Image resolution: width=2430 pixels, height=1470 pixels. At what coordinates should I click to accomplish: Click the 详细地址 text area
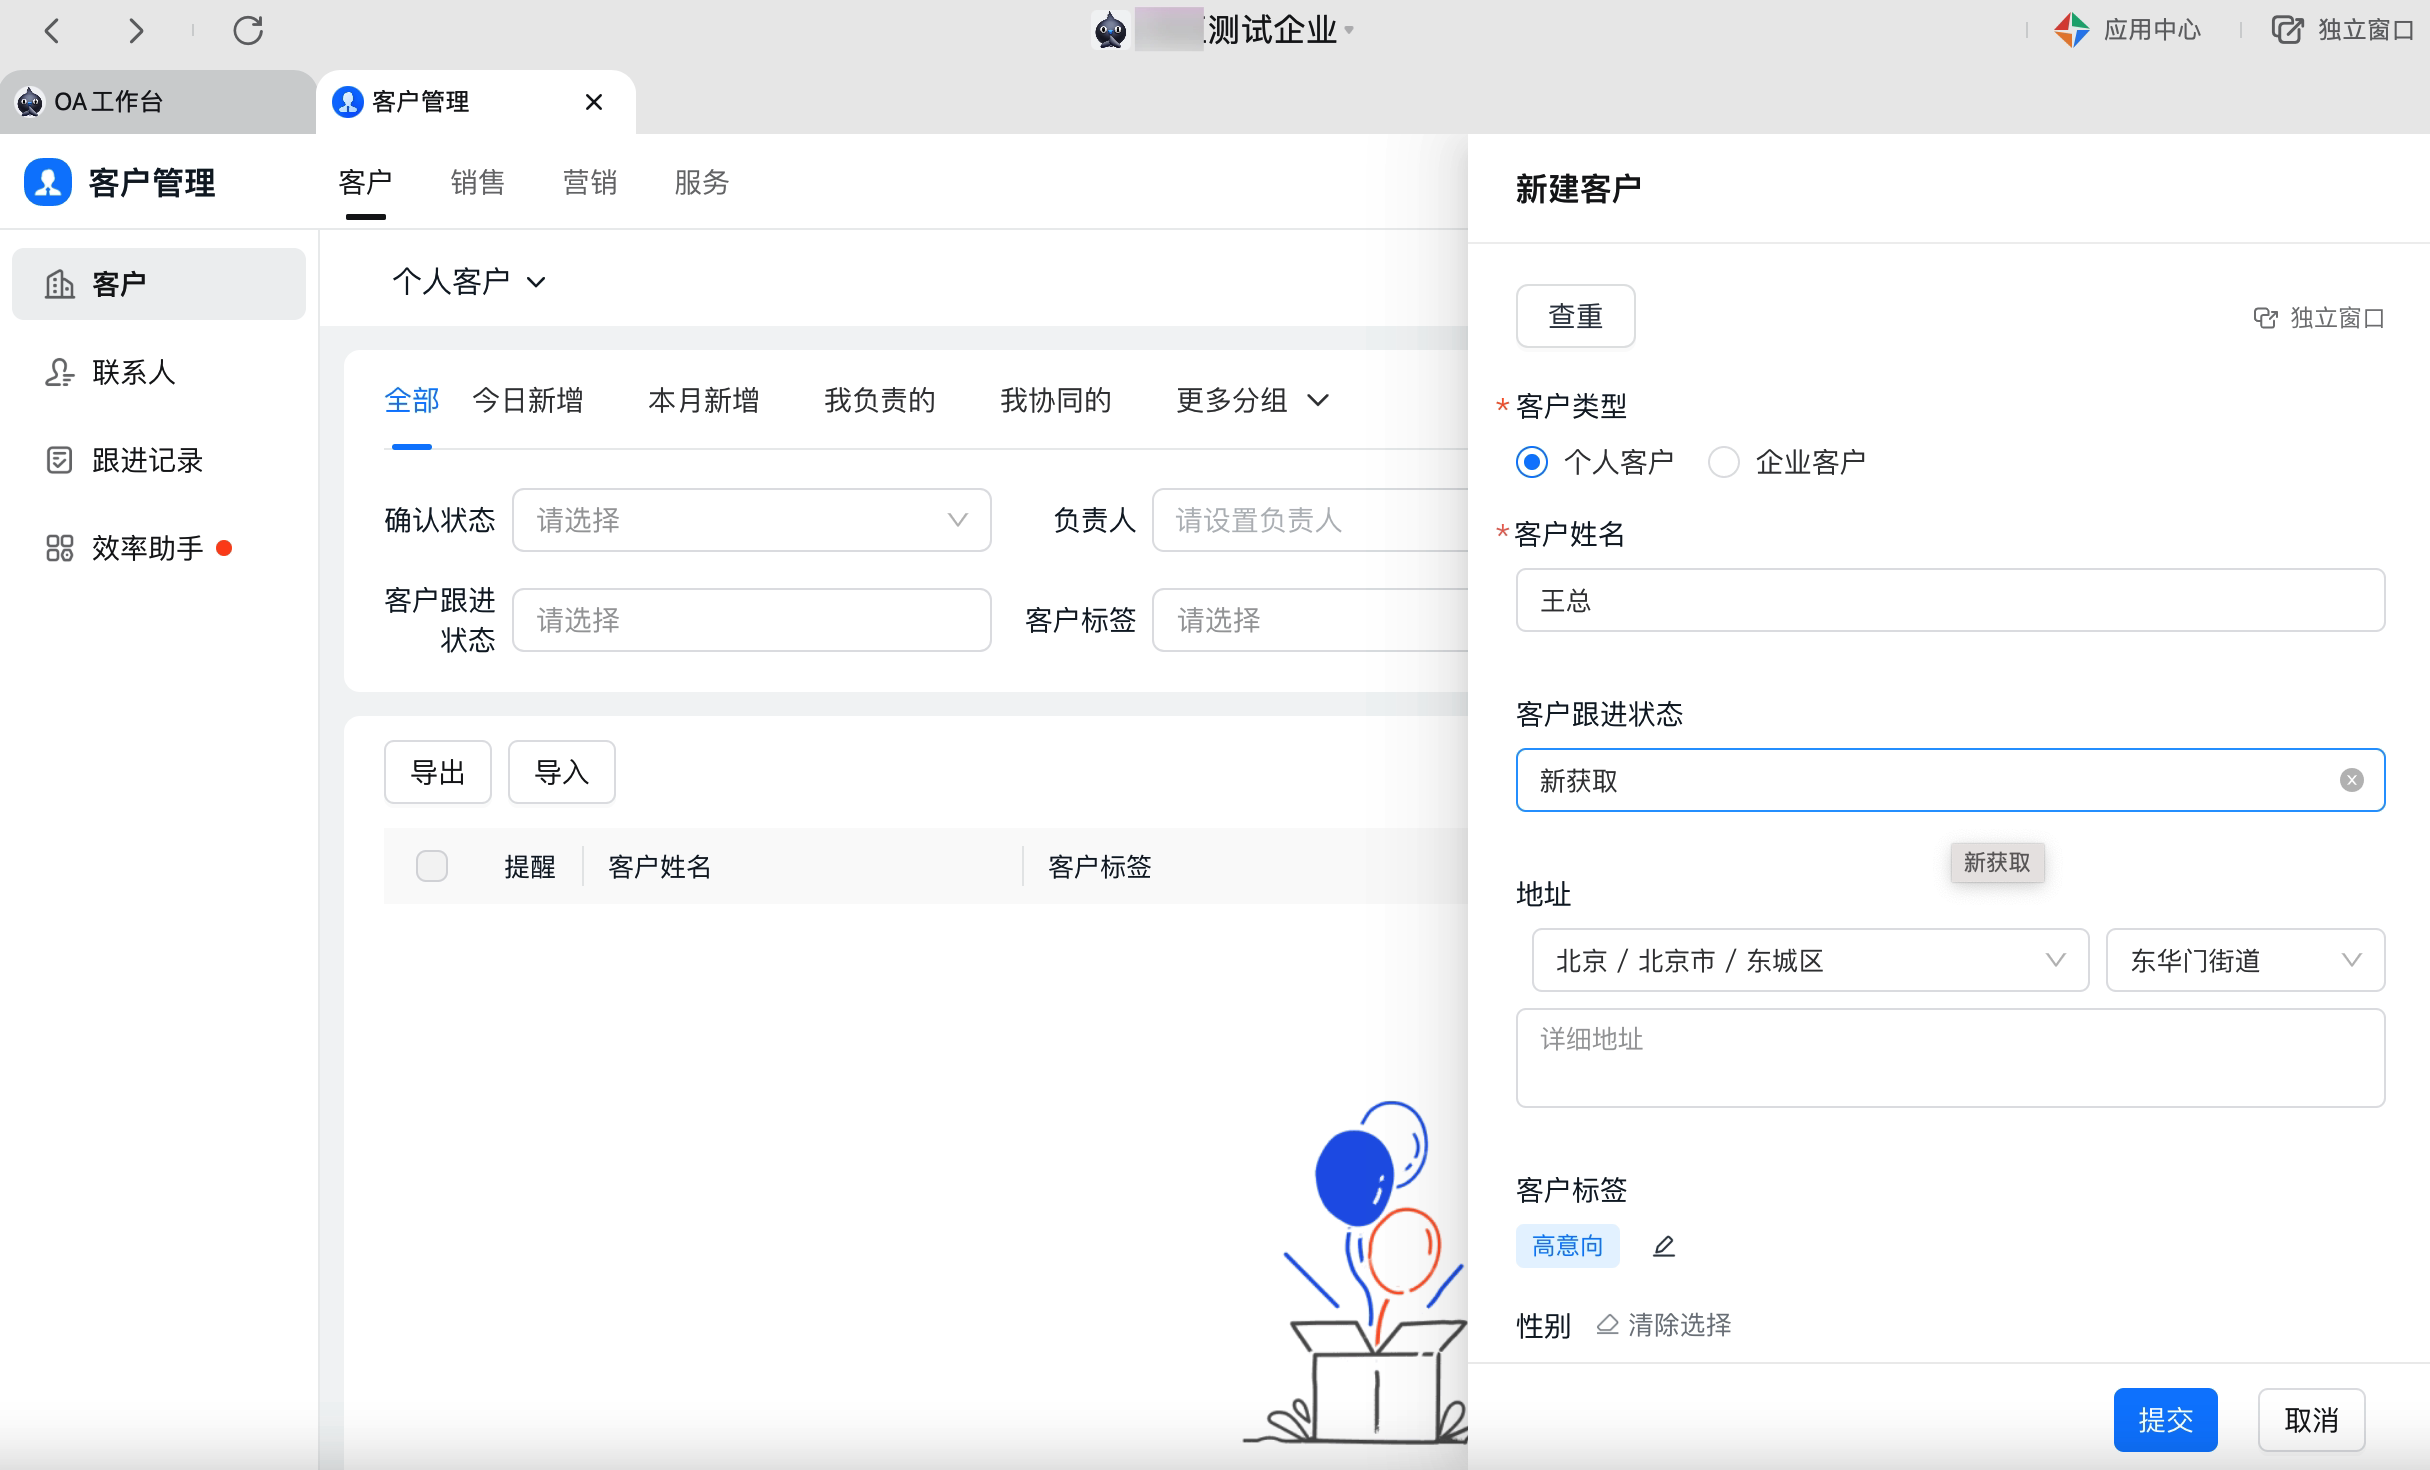1950,1058
